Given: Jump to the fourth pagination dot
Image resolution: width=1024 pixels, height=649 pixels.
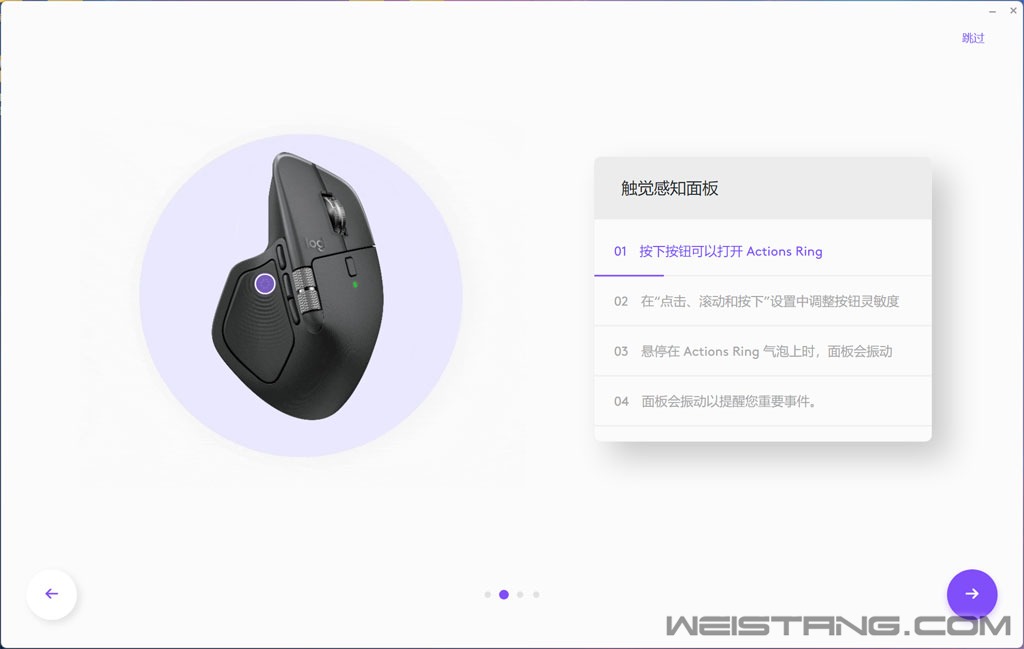Looking at the screenshot, I should pyautogui.click(x=536, y=595).
